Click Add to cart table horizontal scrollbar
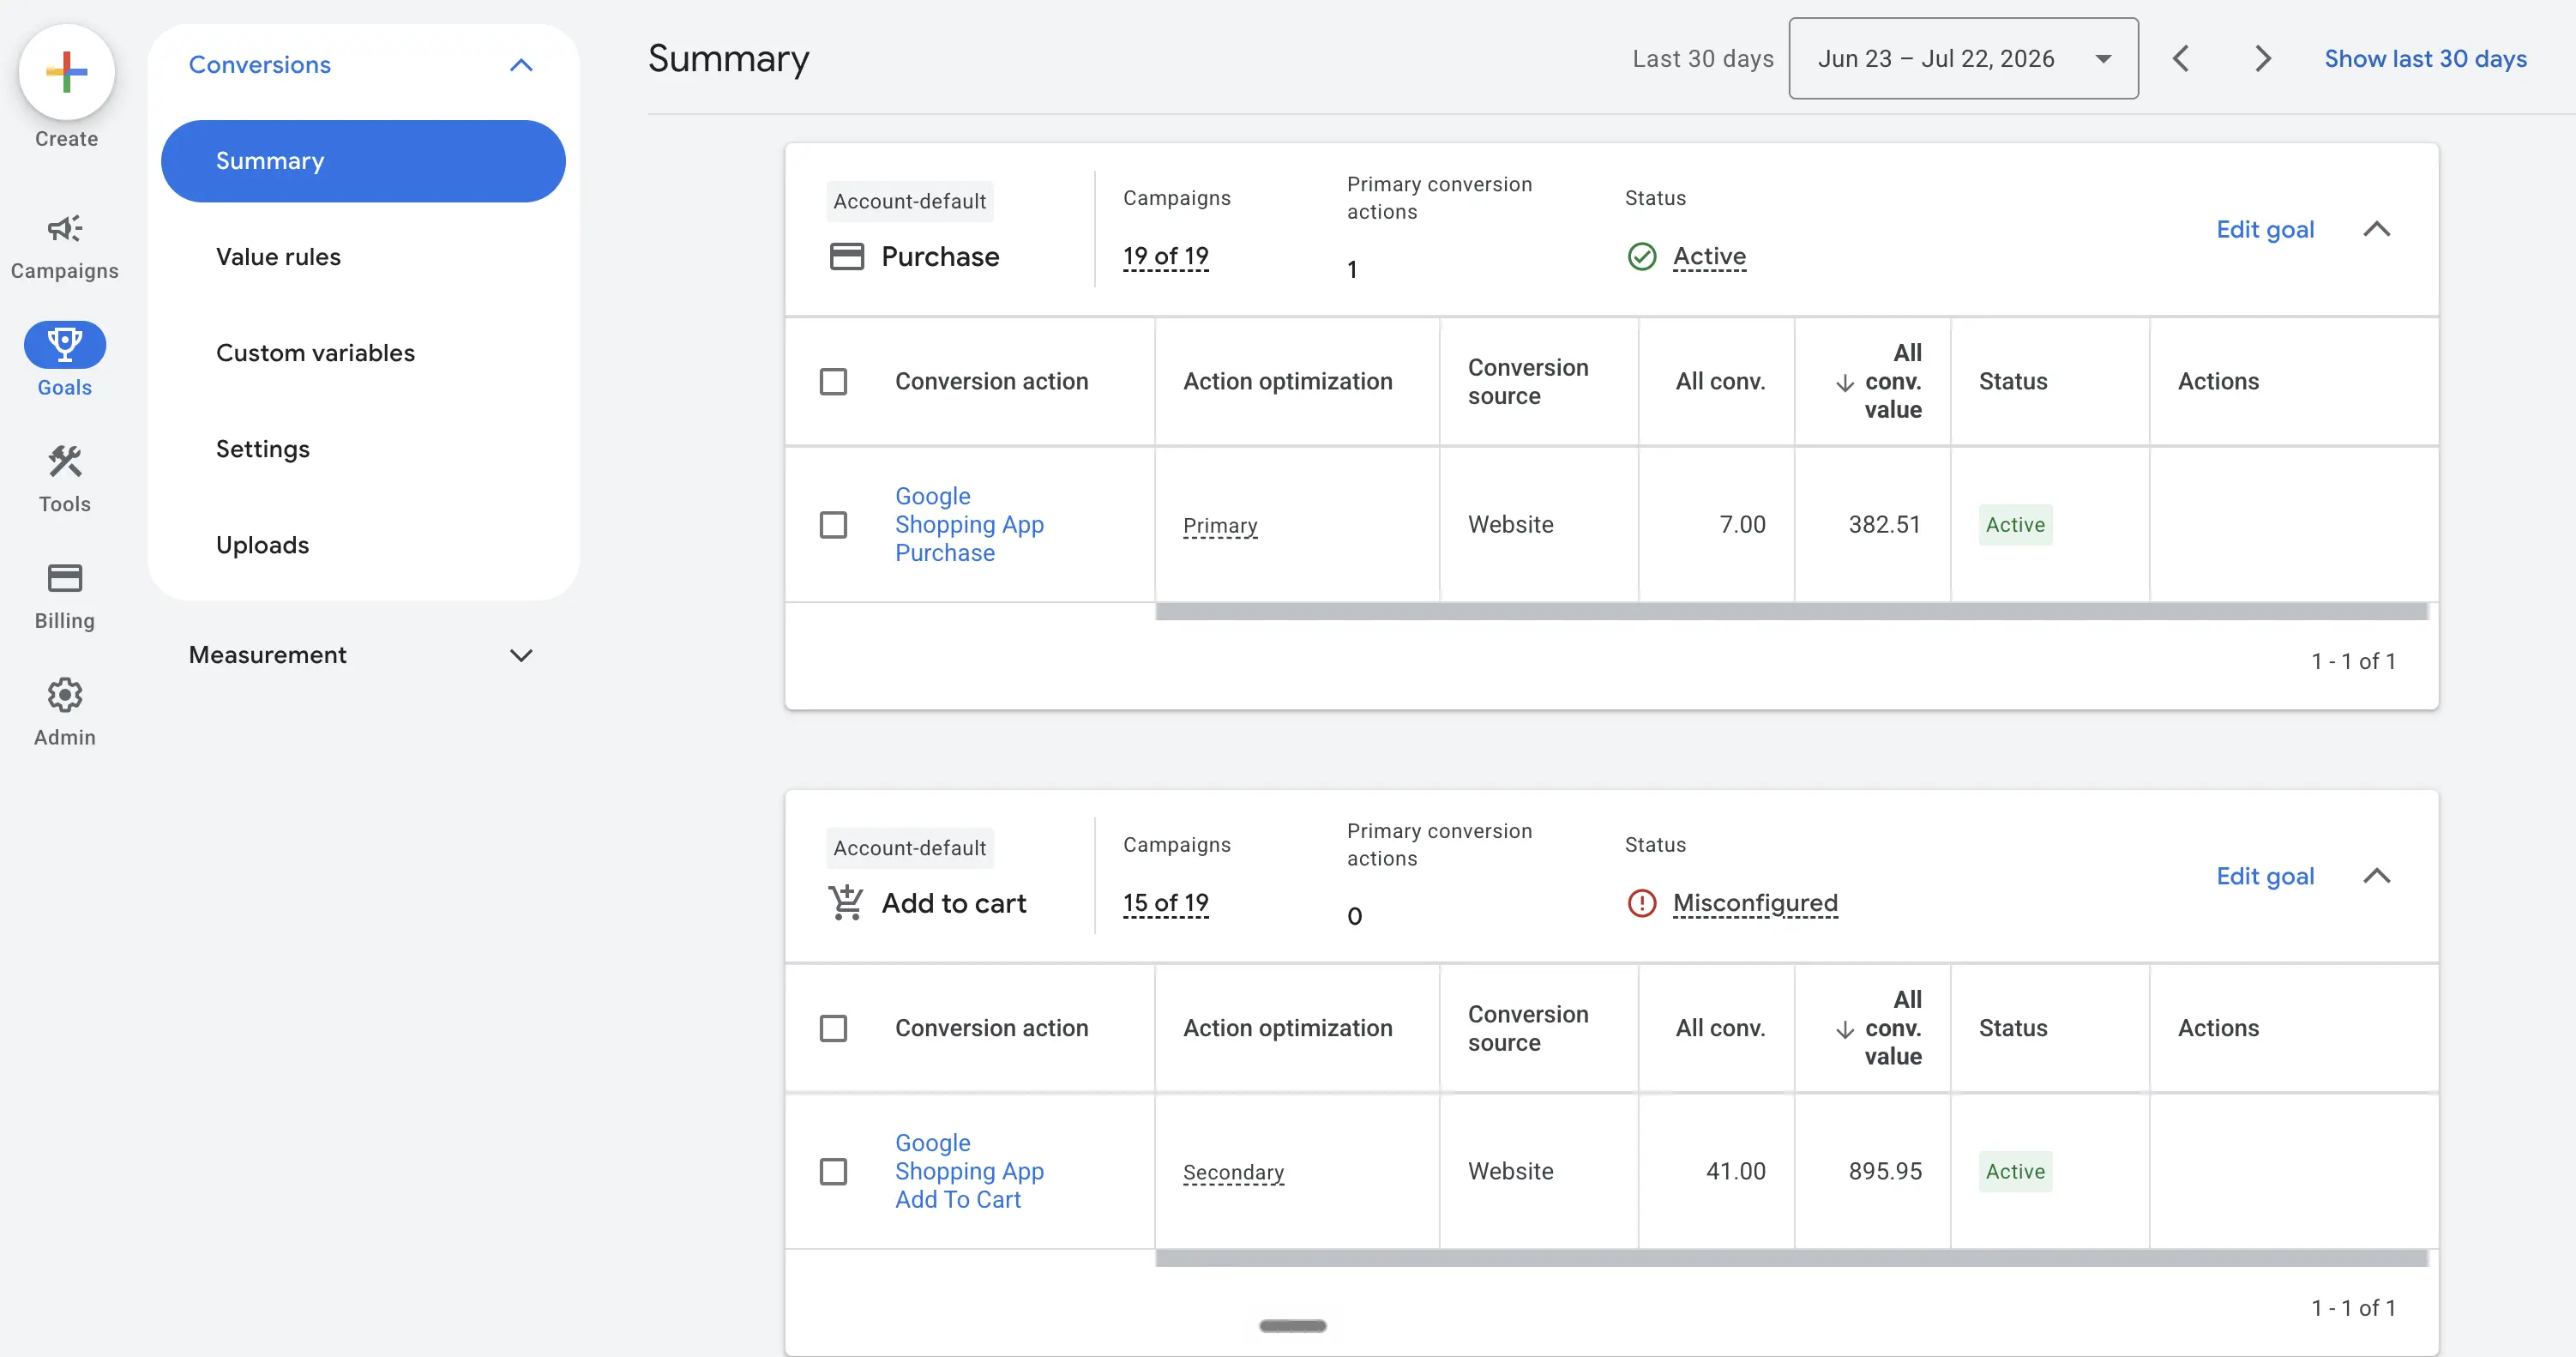This screenshot has width=2576, height=1357. coord(1791,1258)
